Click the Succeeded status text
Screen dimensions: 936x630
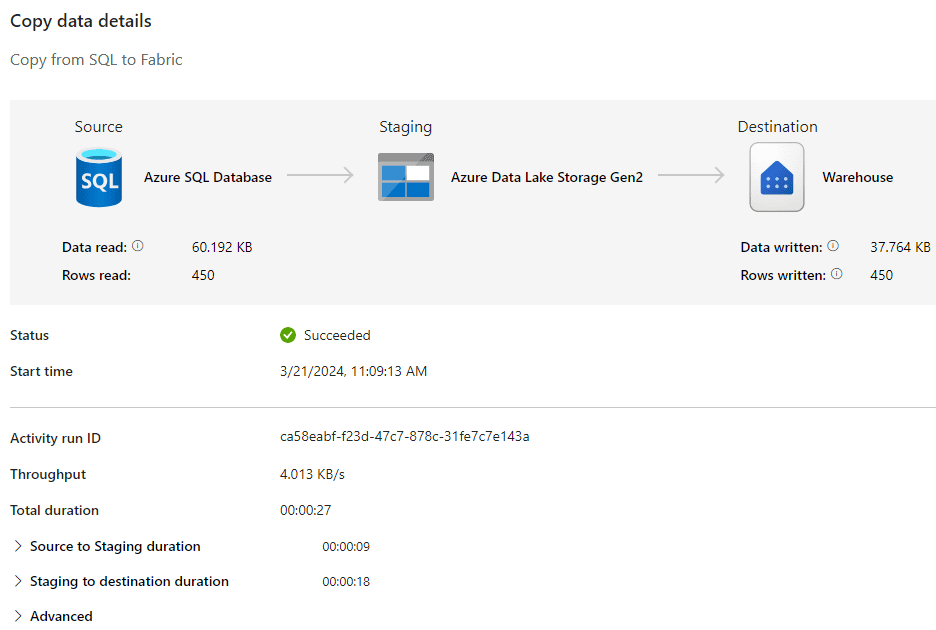(337, 335)
